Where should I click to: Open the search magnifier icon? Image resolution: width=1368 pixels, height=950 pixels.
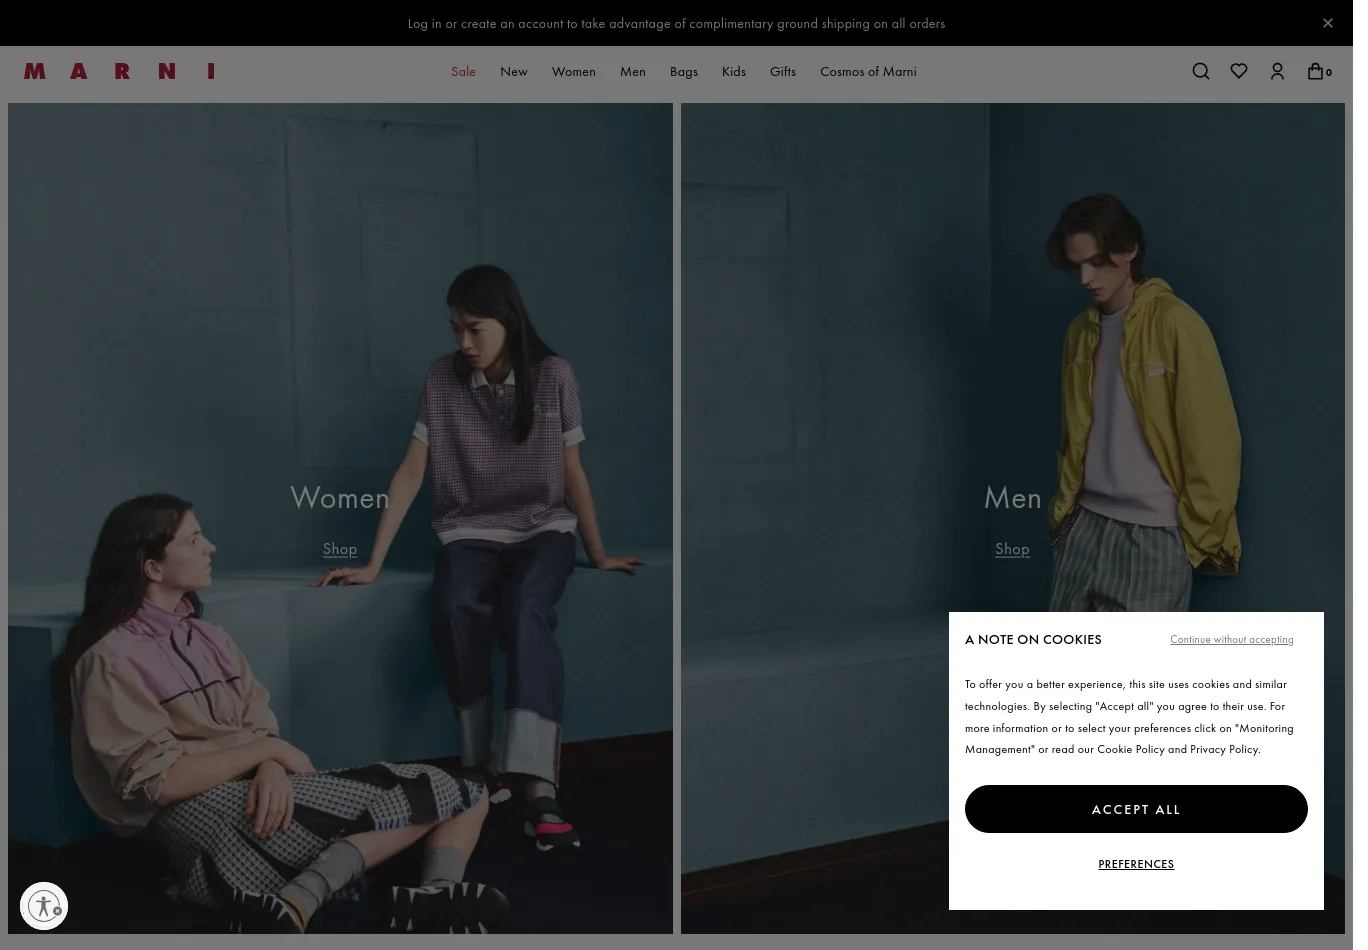(1201, 71)
